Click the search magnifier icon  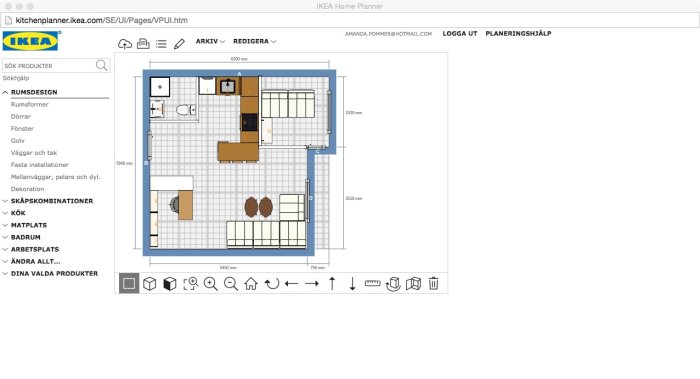click(101, 66)
